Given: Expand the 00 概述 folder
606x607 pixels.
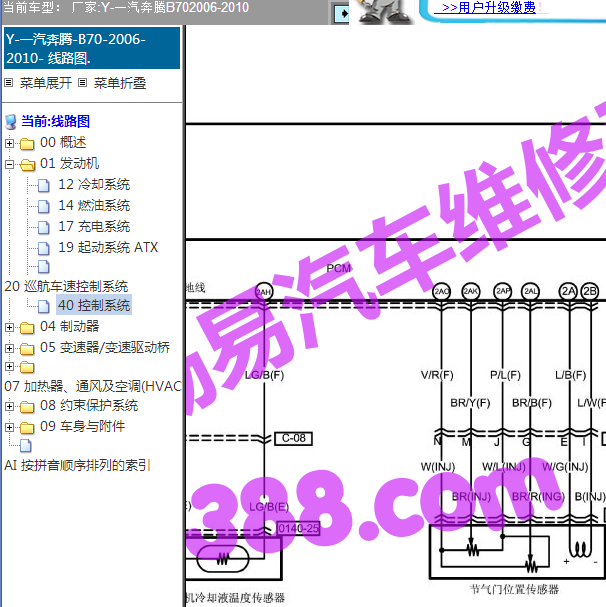Looking at the screenshot, I should pos(9,143).
